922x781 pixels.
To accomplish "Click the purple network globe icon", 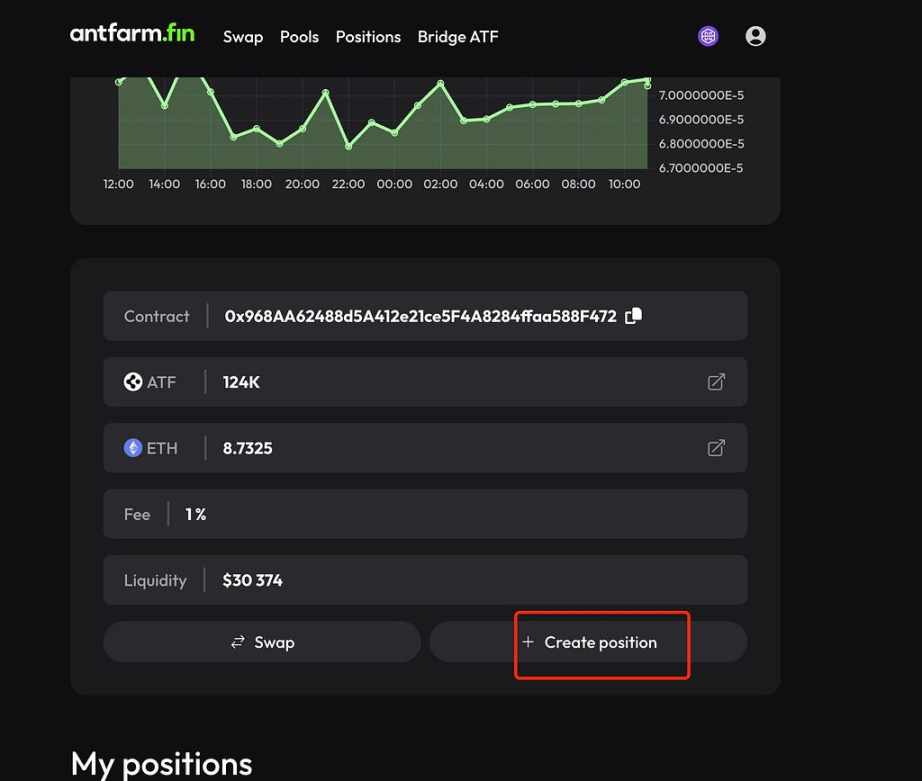I will [x=708, y=36].
